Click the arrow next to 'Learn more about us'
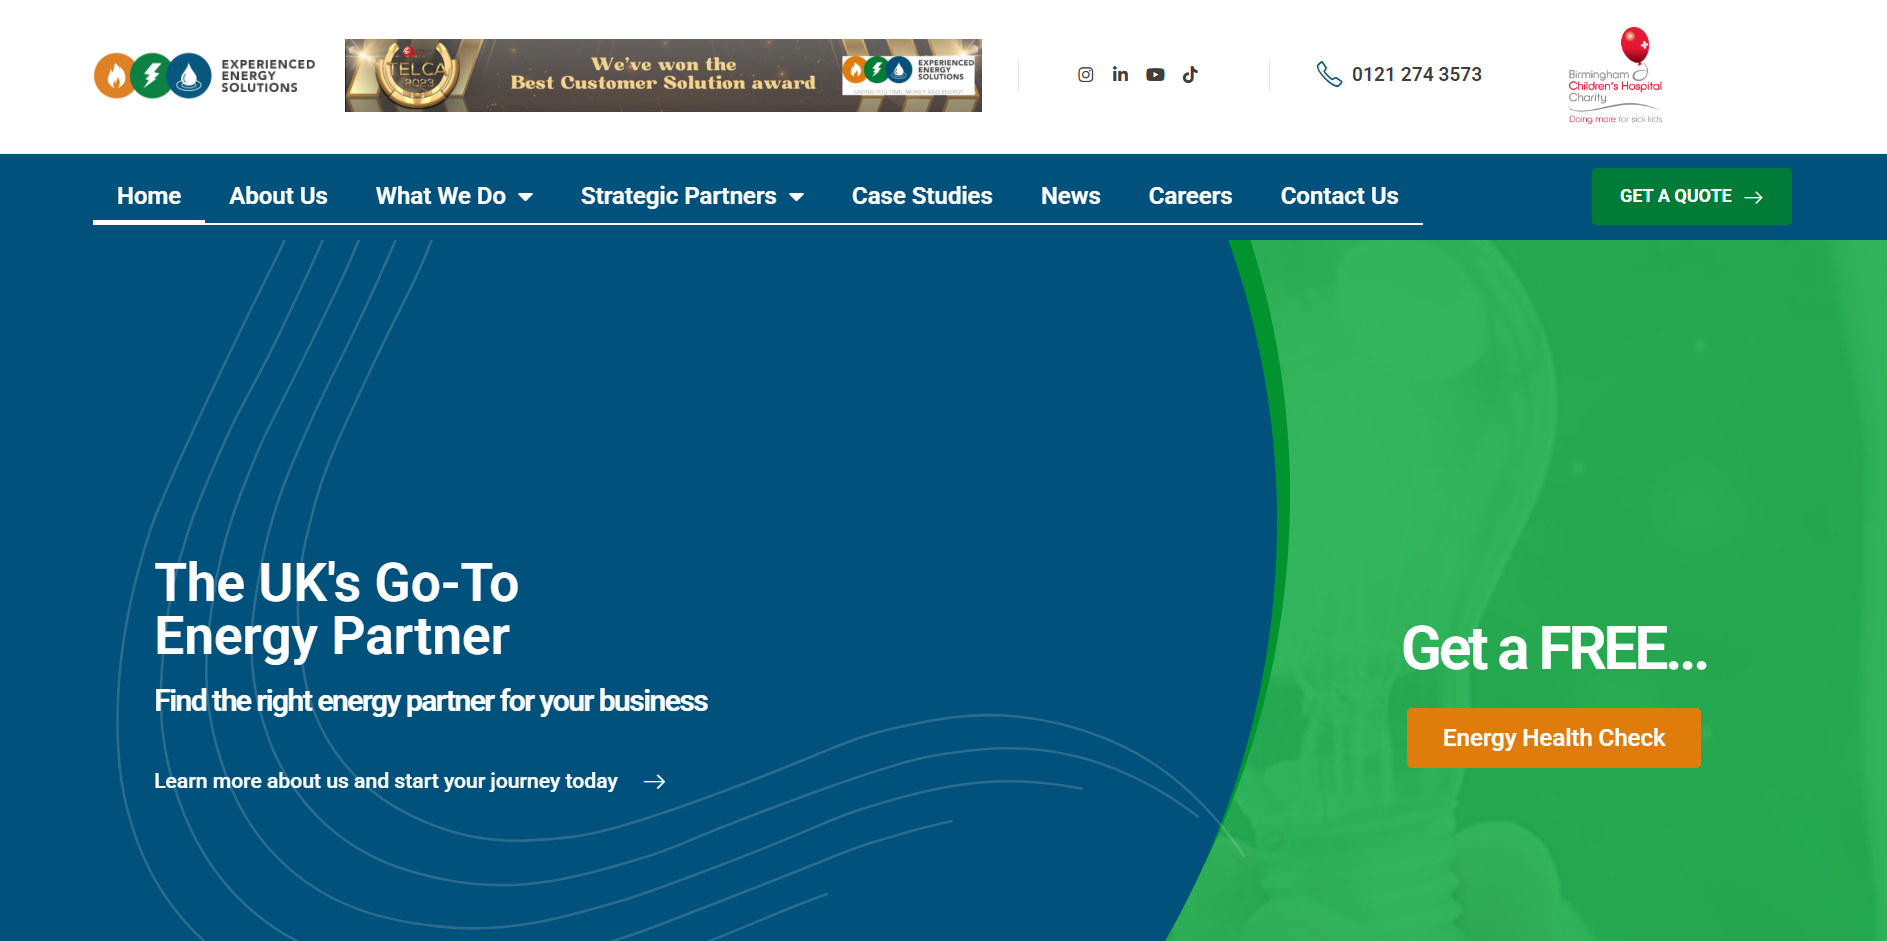 657,781
